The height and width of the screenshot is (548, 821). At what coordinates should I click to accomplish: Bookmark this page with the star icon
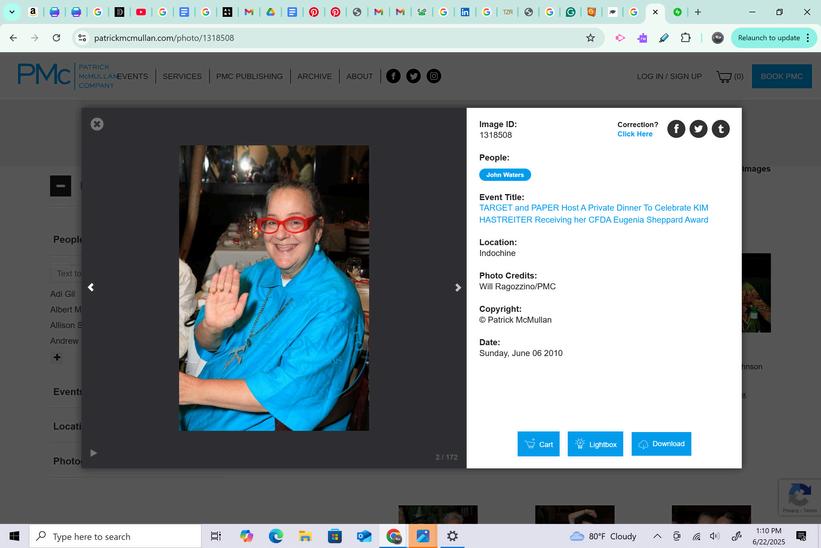point(590,38)
